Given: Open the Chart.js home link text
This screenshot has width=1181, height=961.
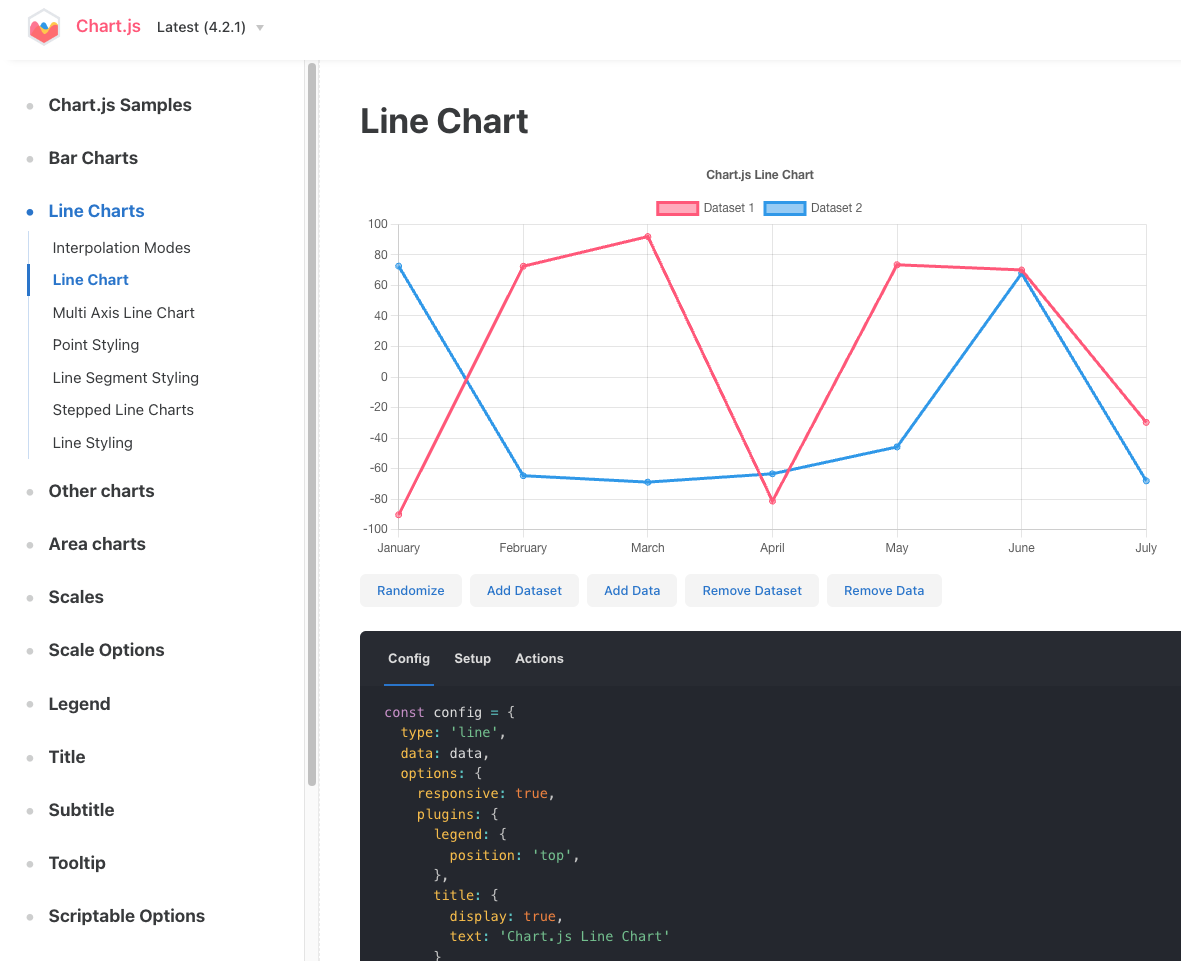Looking at the screenshot, I should [x=108, y=26].
